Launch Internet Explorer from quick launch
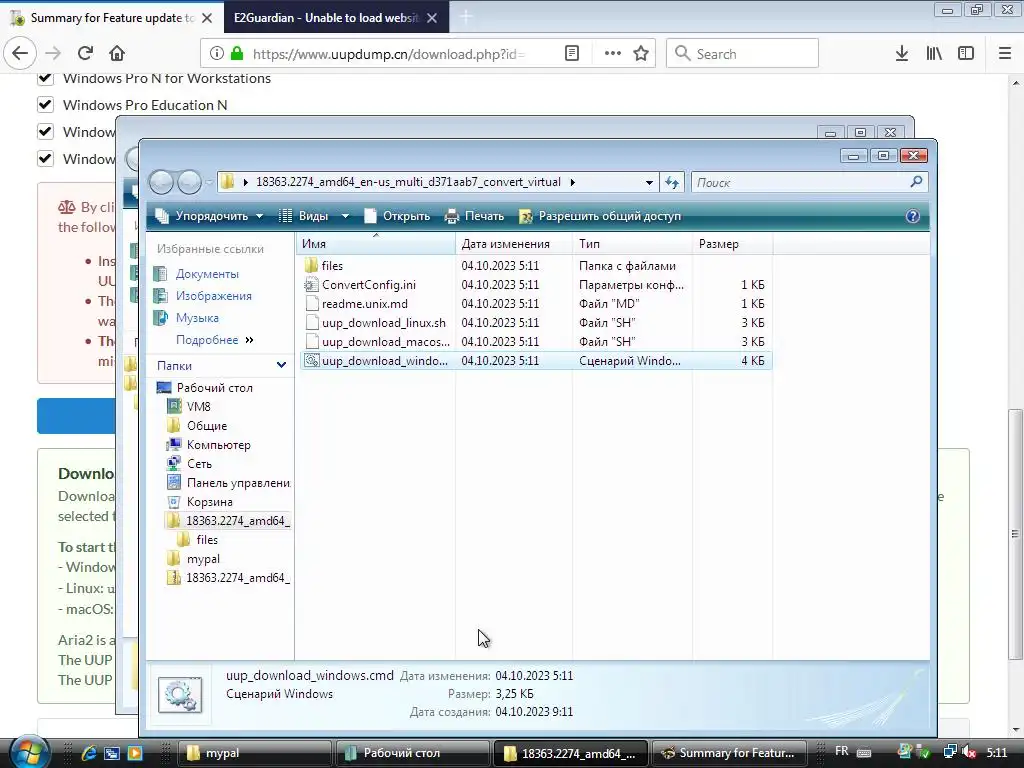The width and height of the screenshot is (1024, 768). 88,753
